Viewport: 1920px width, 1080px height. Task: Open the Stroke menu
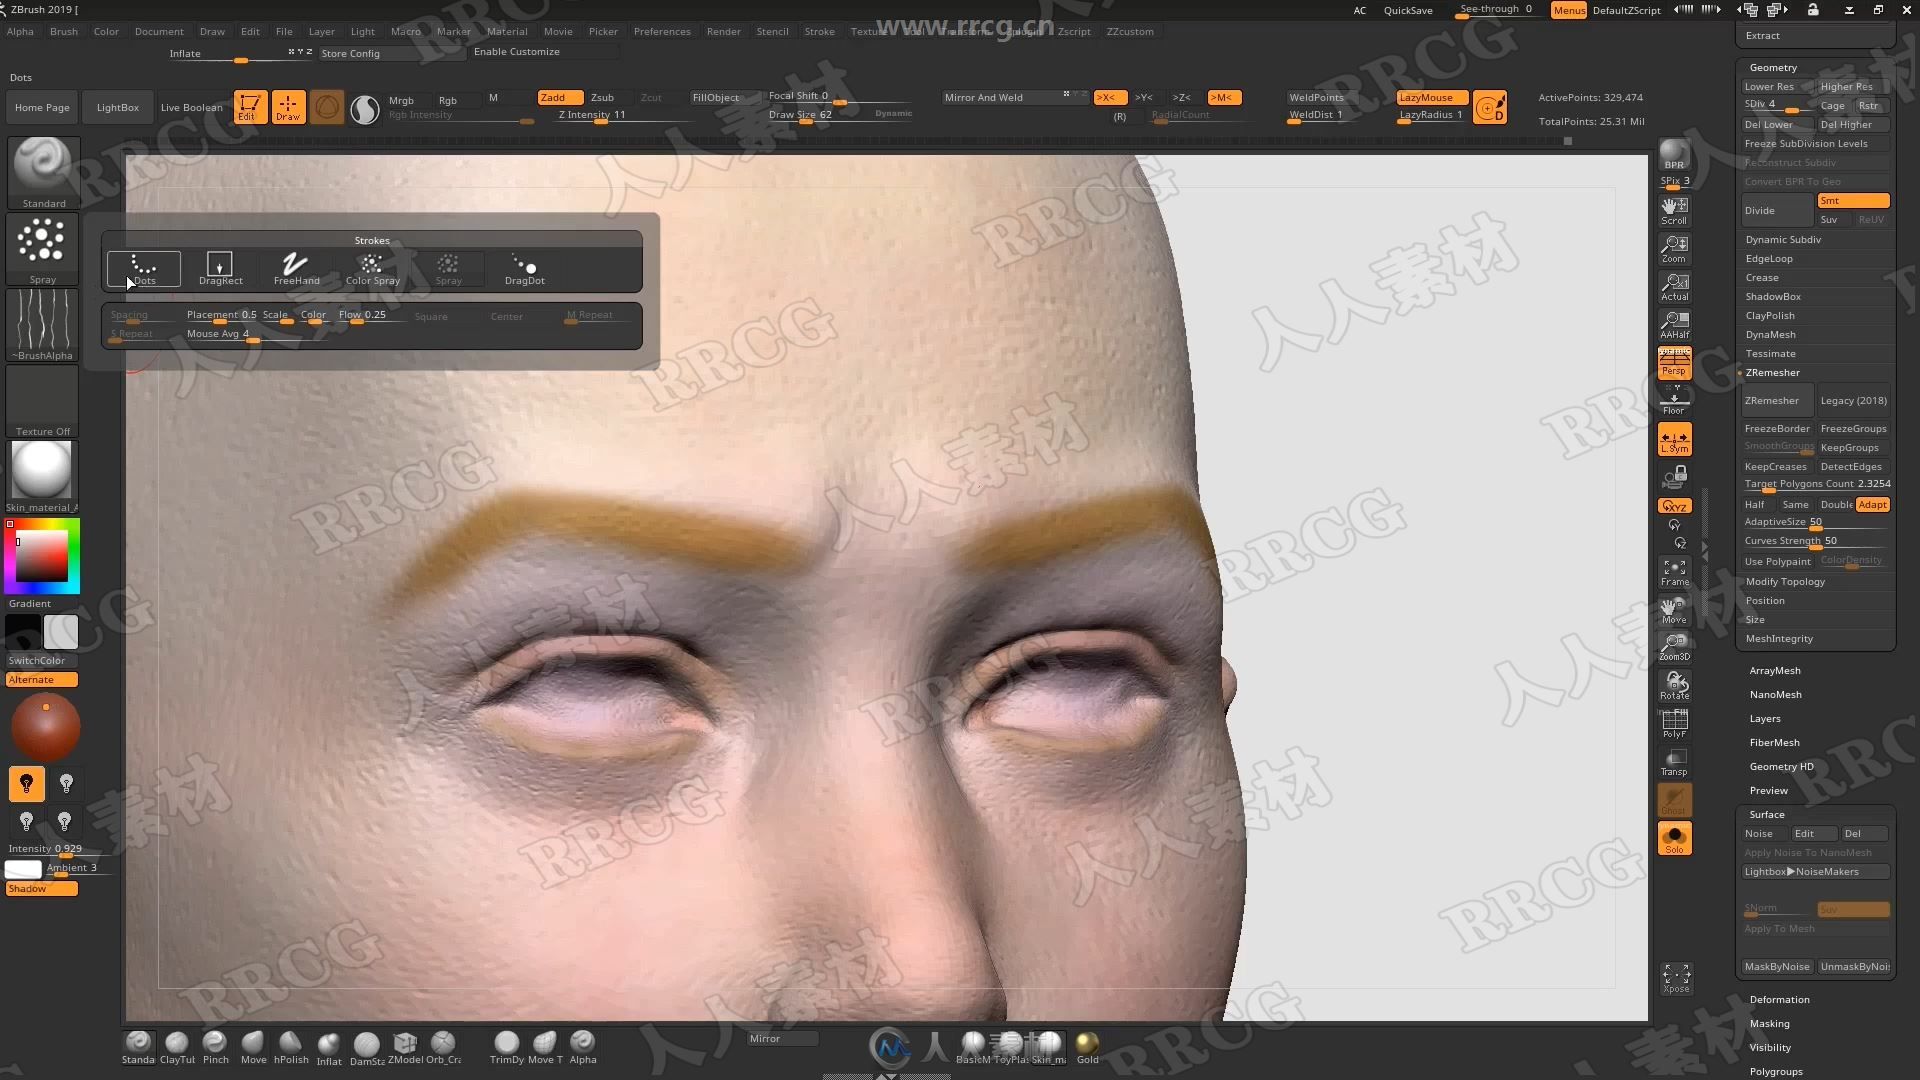point(819,31)
